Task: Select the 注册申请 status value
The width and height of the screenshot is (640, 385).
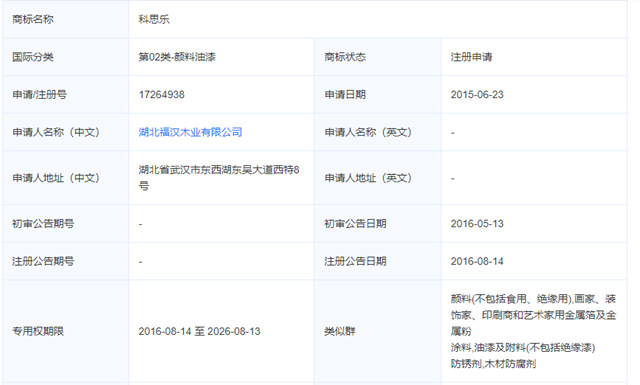Action: [x=471, y=57]
